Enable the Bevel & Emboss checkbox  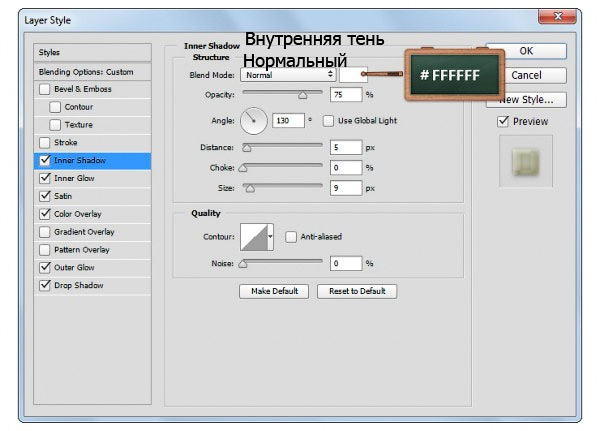click(44, 89)
